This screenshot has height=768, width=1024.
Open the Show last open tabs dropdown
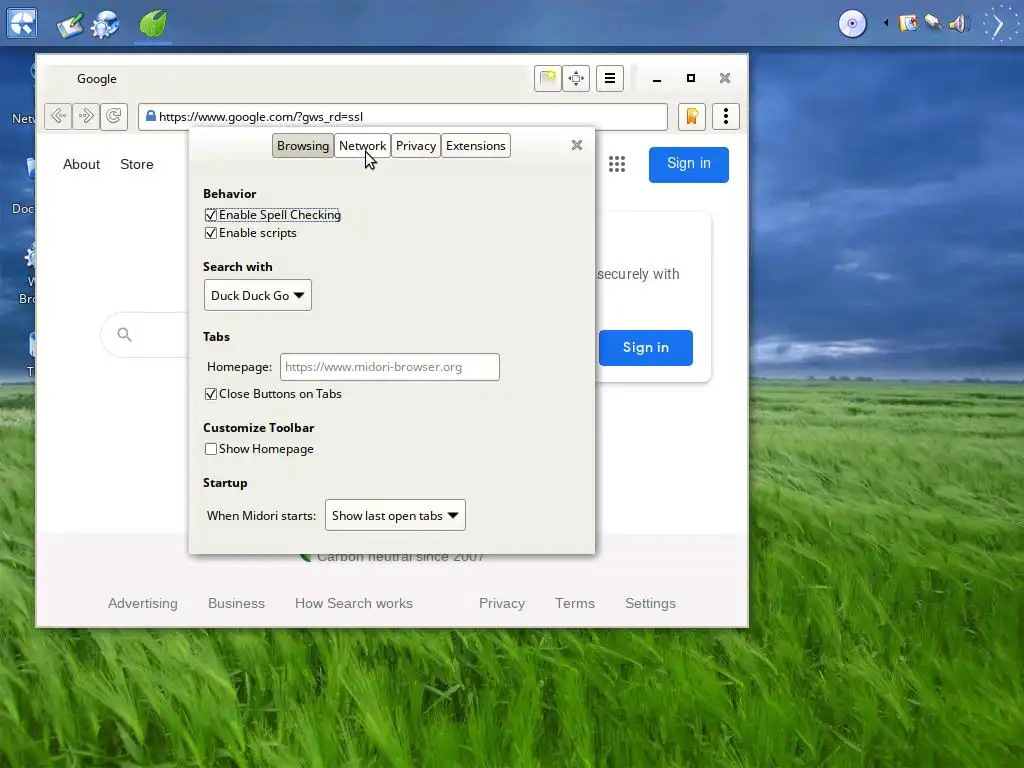[x=395, y=515]
